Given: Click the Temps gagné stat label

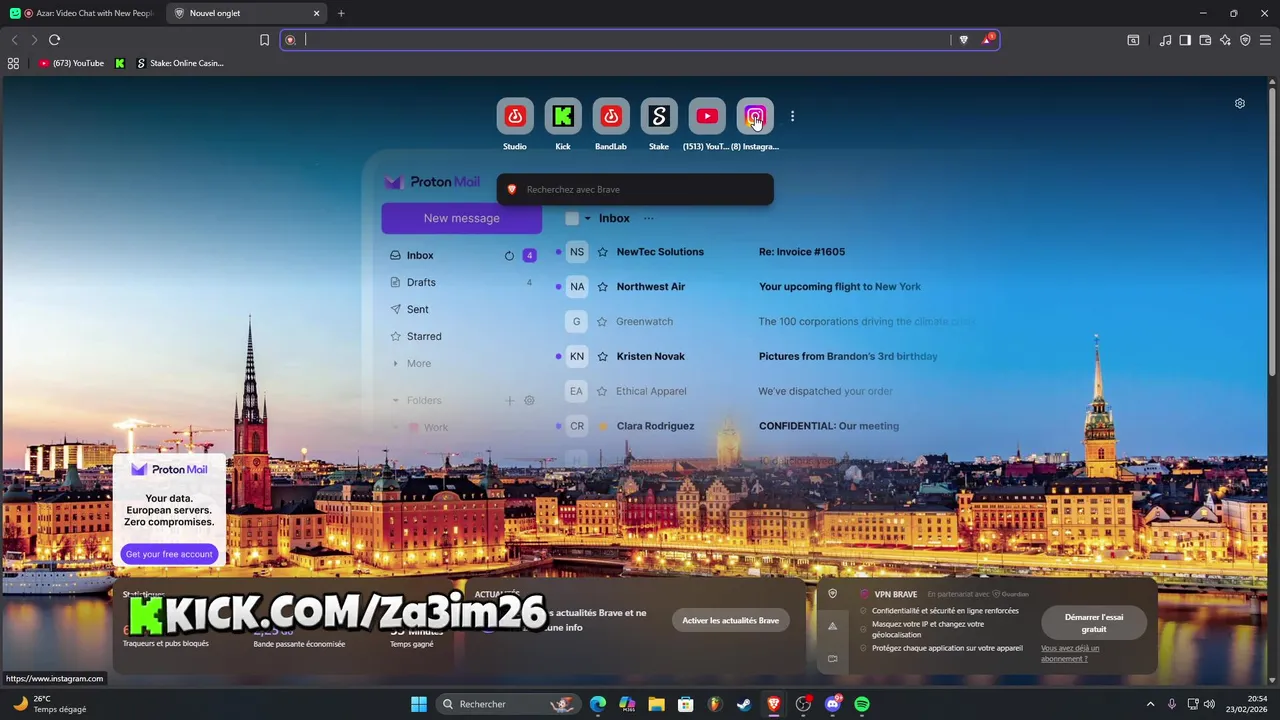Looking at the screenshot, I should [412, 644].
